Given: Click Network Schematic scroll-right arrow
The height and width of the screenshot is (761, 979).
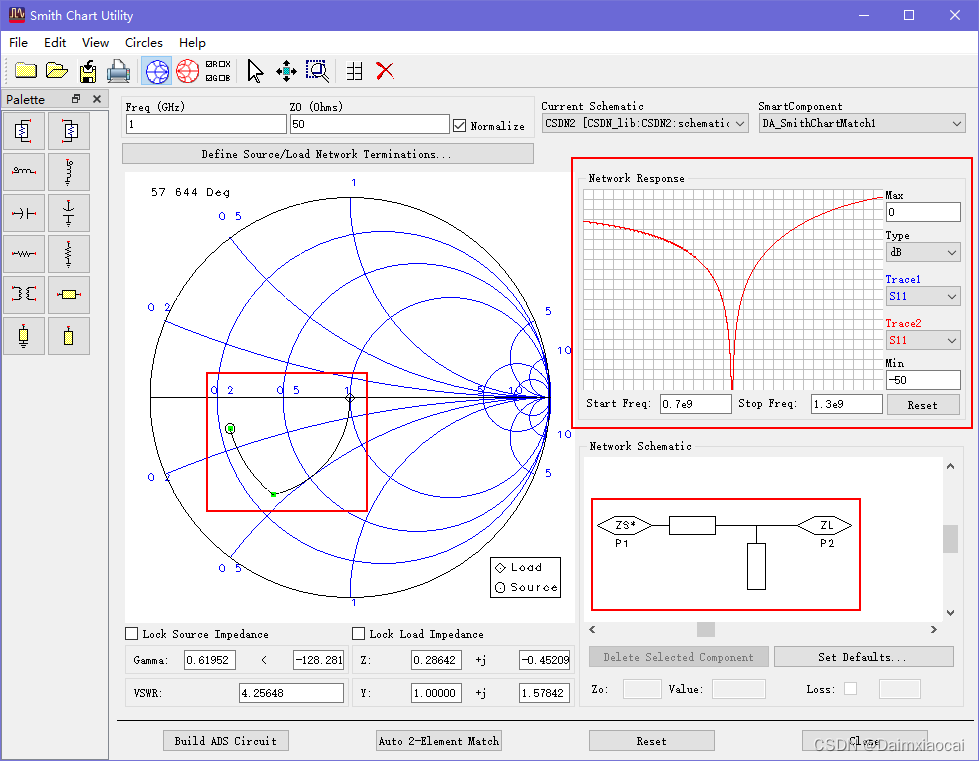Looking at the screenshot, I should coord(933,629).
